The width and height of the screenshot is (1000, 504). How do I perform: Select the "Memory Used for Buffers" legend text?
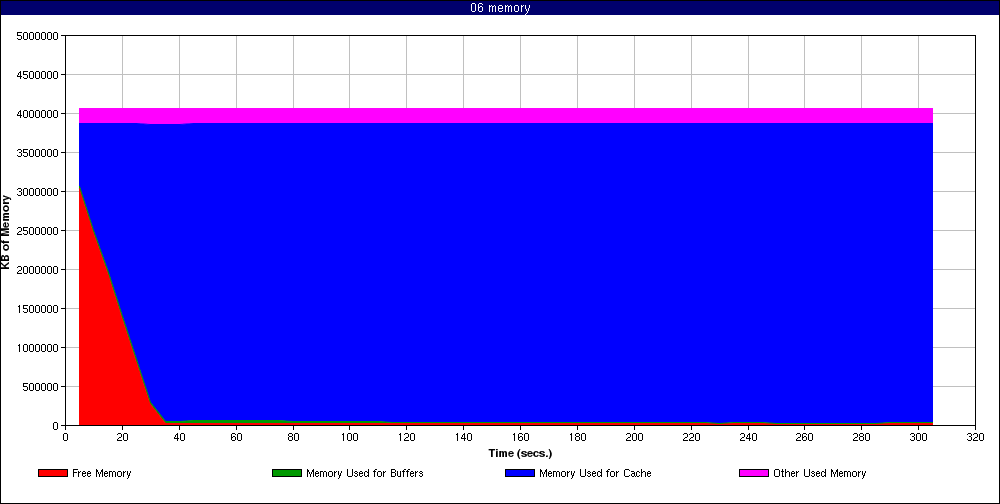(x=364, y=473)
